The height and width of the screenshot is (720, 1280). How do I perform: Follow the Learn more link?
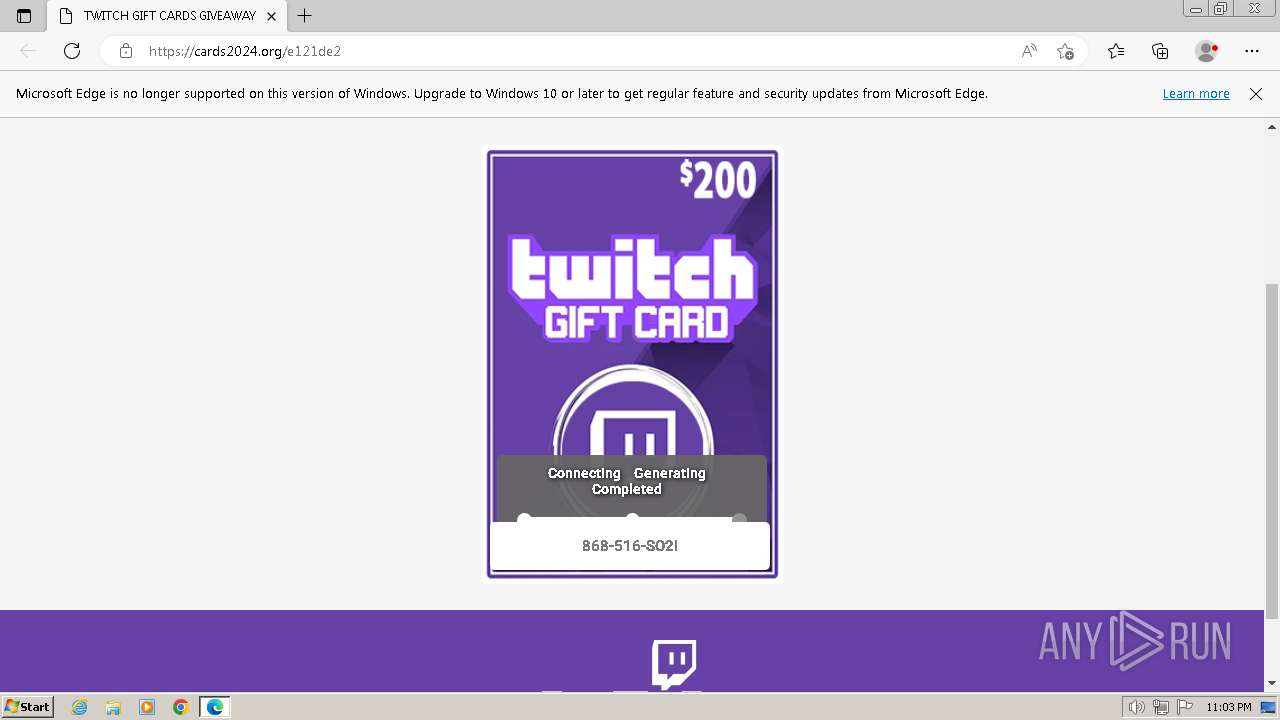[x=1196, y=94]
